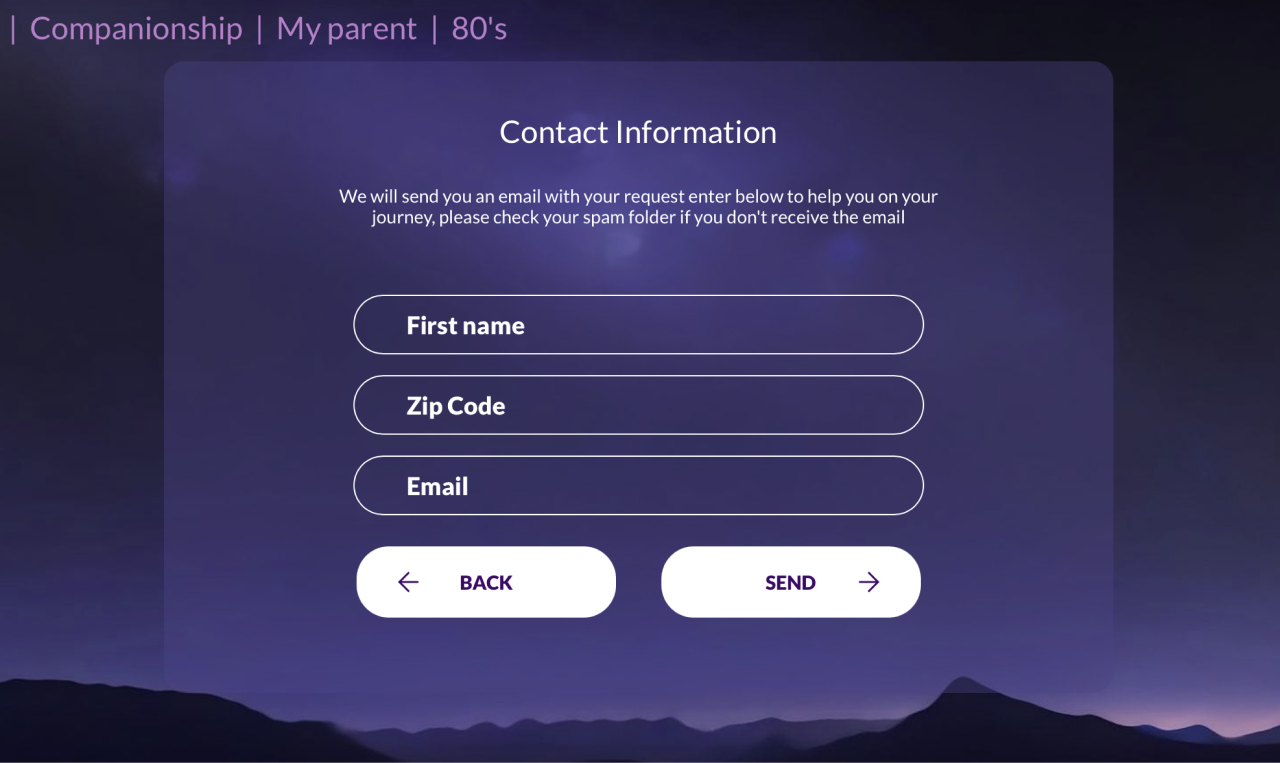
Task: Click the "Zip Code" placeholder text
Action: click(455, 405)
